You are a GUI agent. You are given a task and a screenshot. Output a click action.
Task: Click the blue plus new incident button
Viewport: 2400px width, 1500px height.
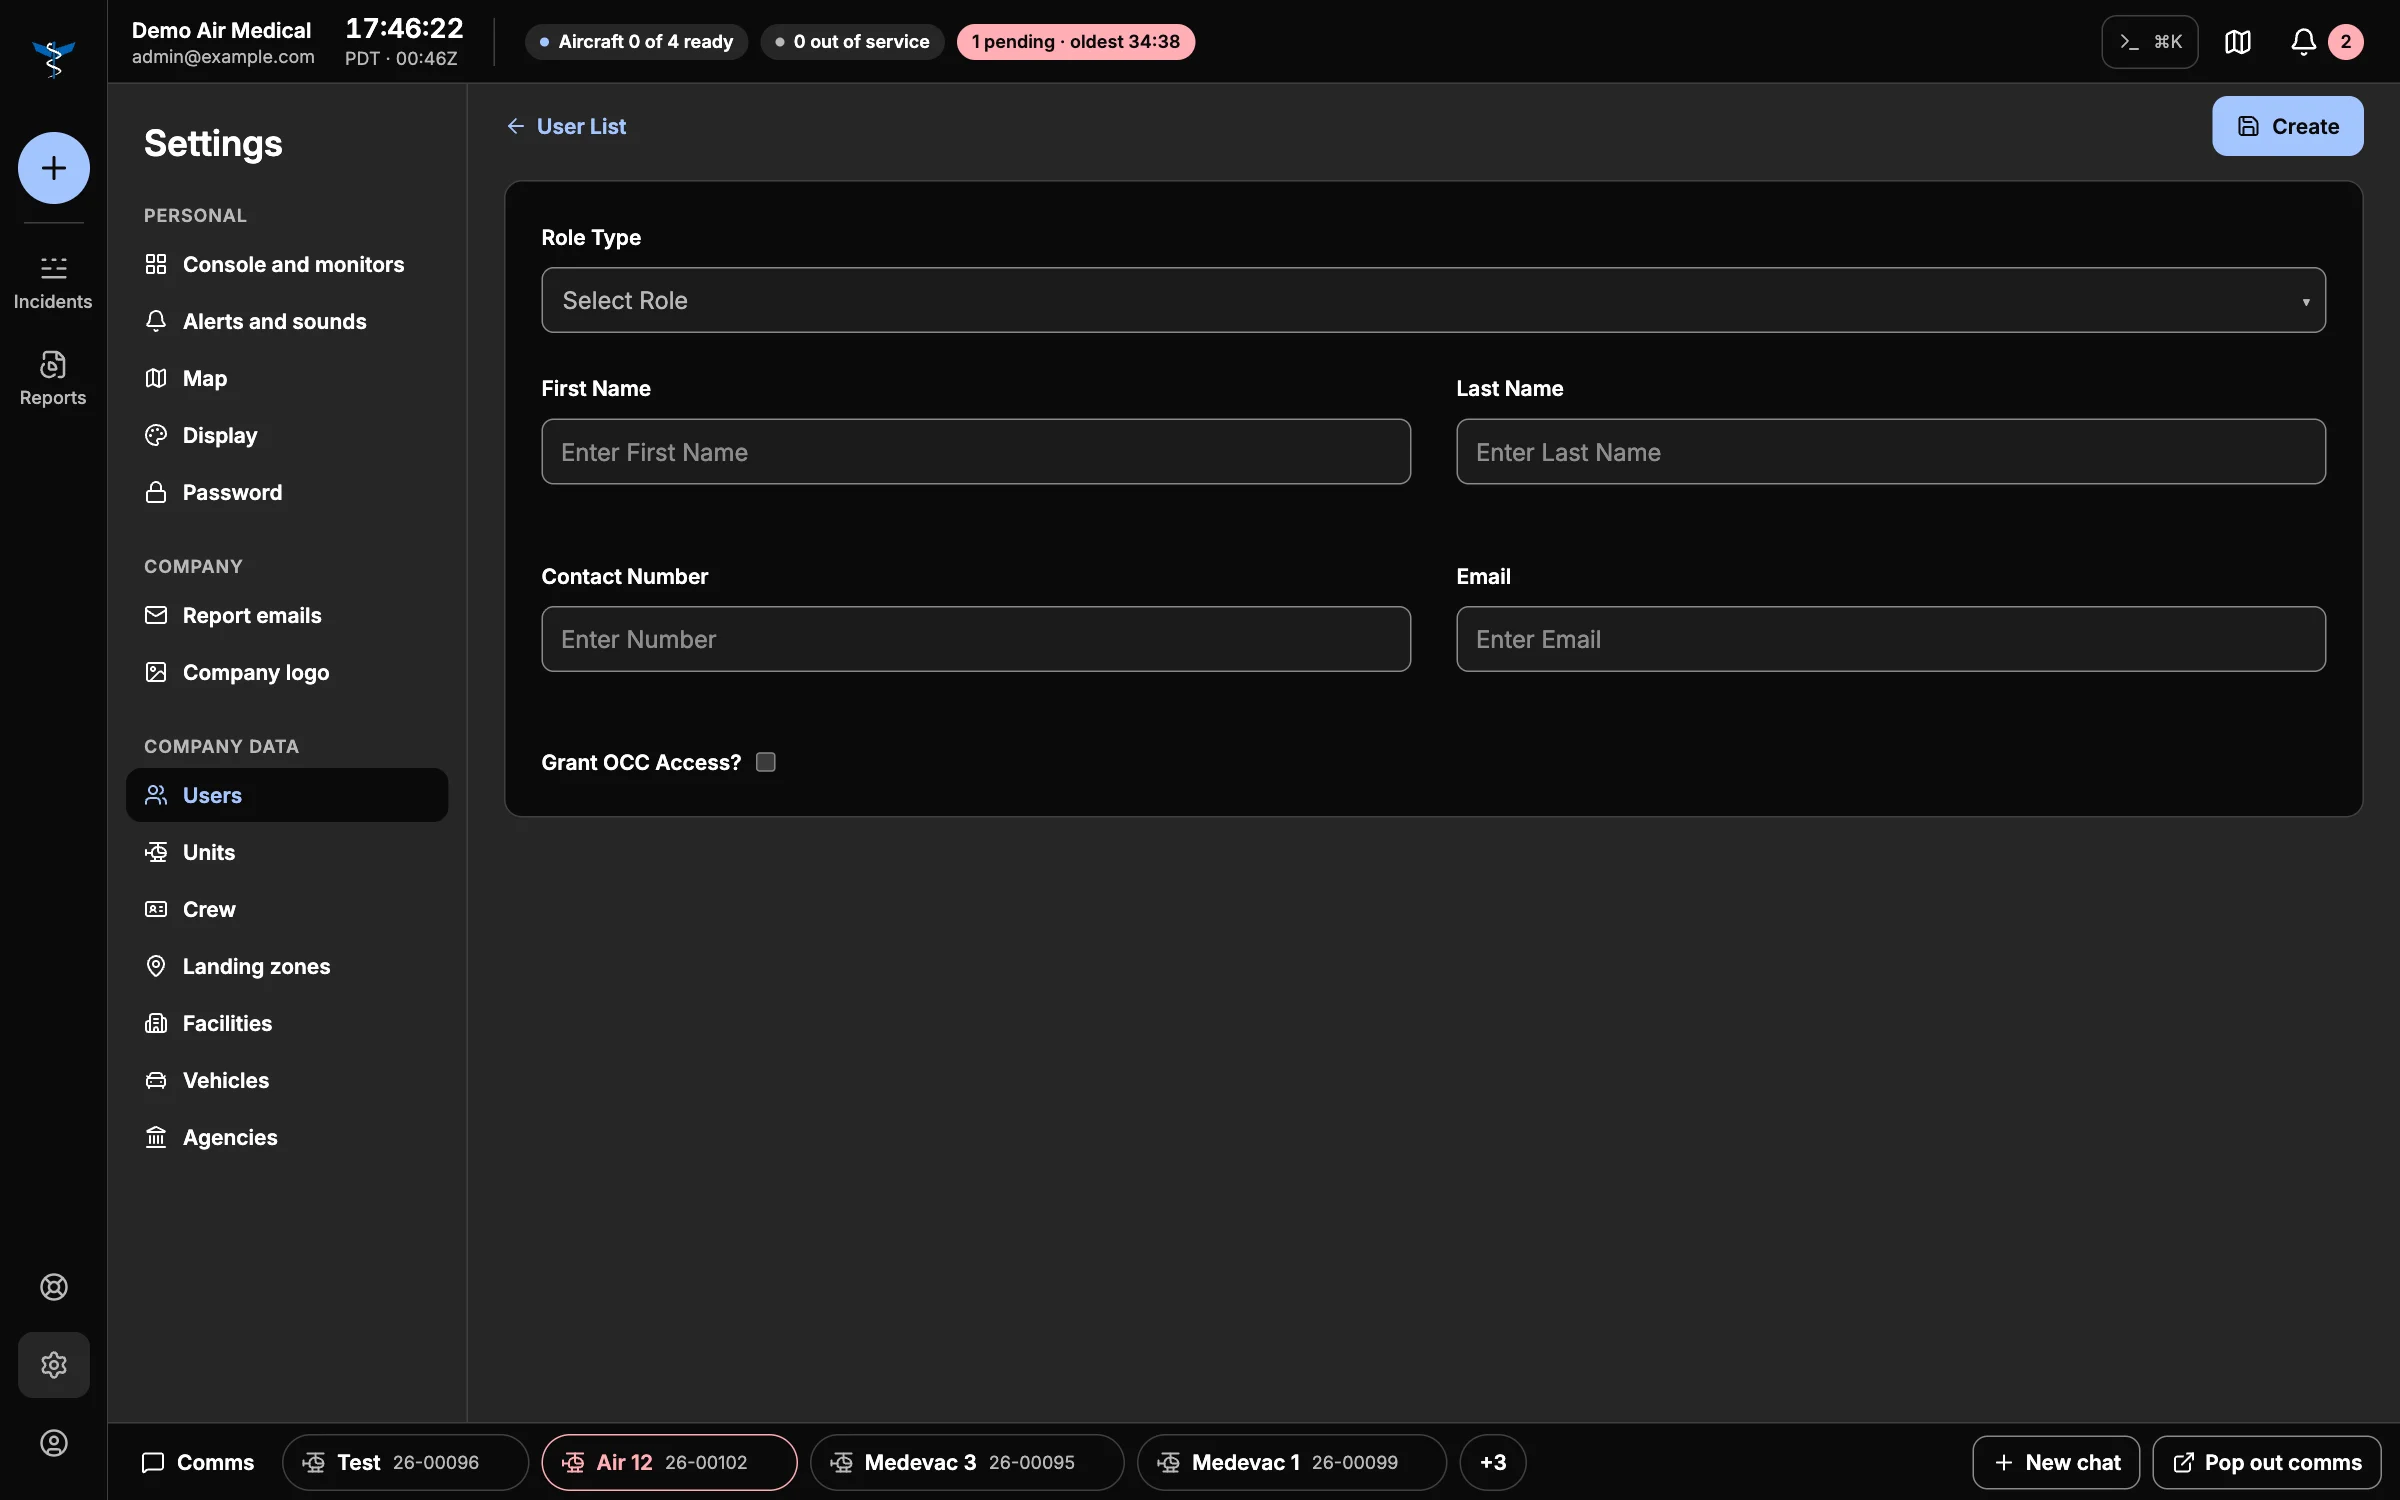pyautogui.click(x=53, y=168)
